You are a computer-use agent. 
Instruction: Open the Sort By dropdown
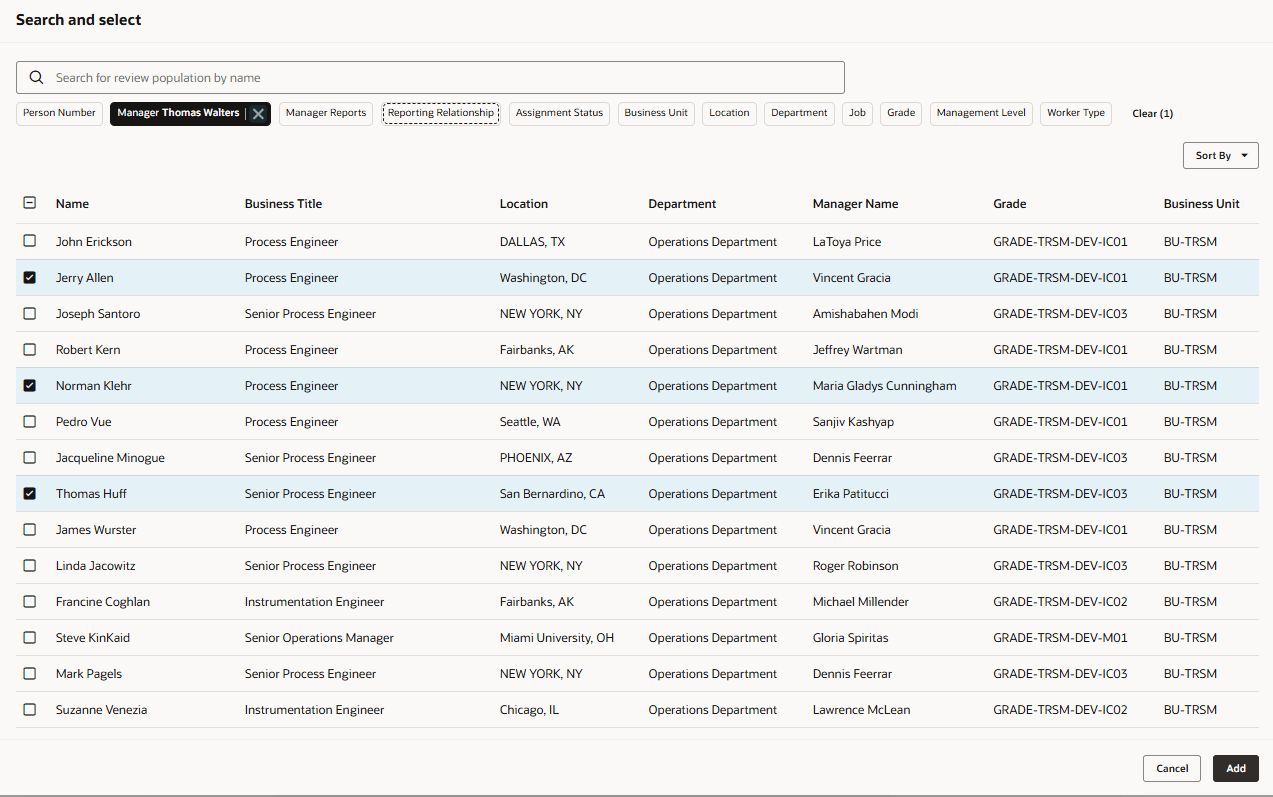point(1219,155)
